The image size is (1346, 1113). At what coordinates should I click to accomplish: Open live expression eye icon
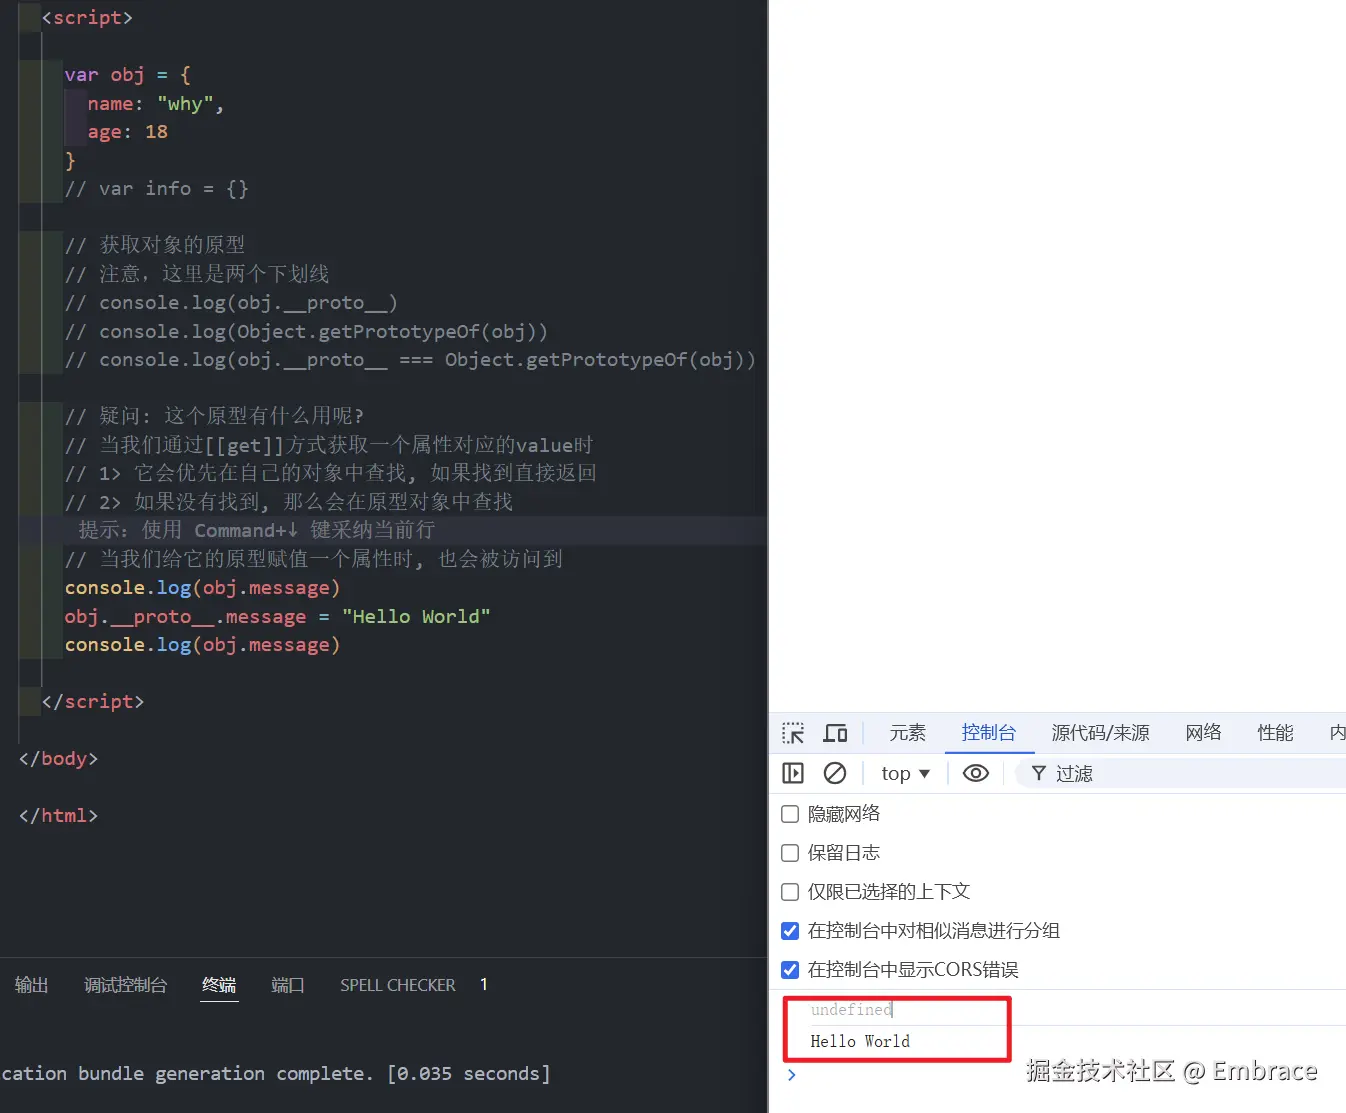(976, 773)
